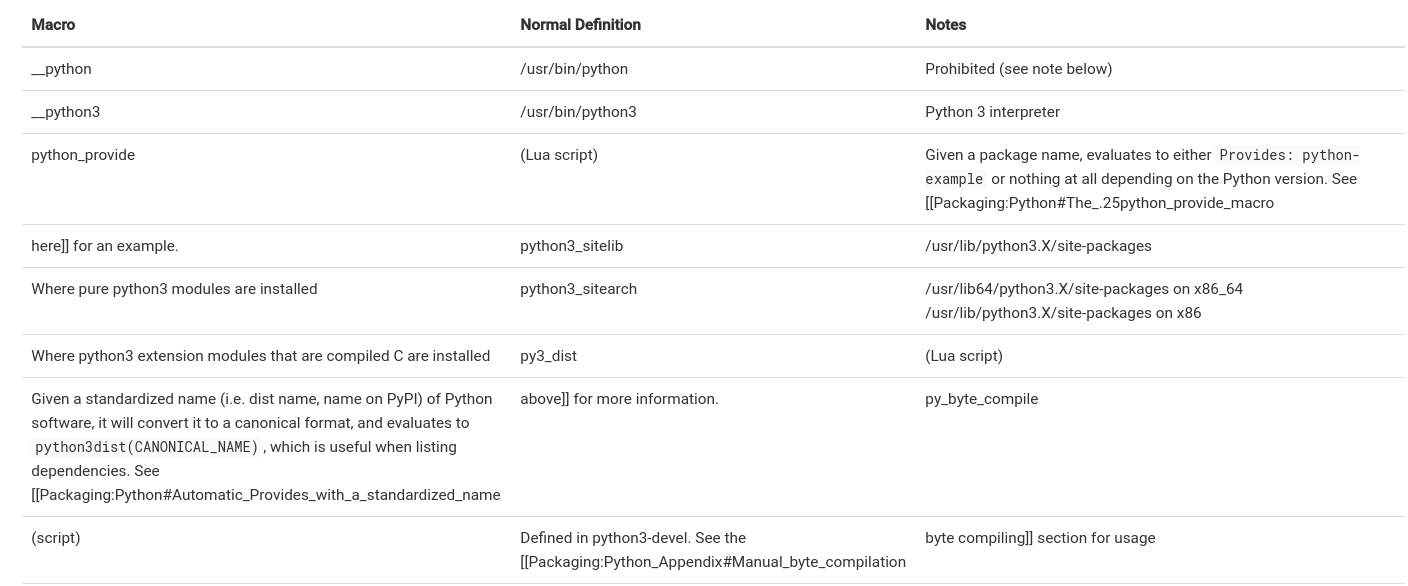This screenshot has height=586, width=1408.
Task: Click the /usr/lib64/python3.X/site-packages on x86_64 text
Action: click(x=1084, y=289)
